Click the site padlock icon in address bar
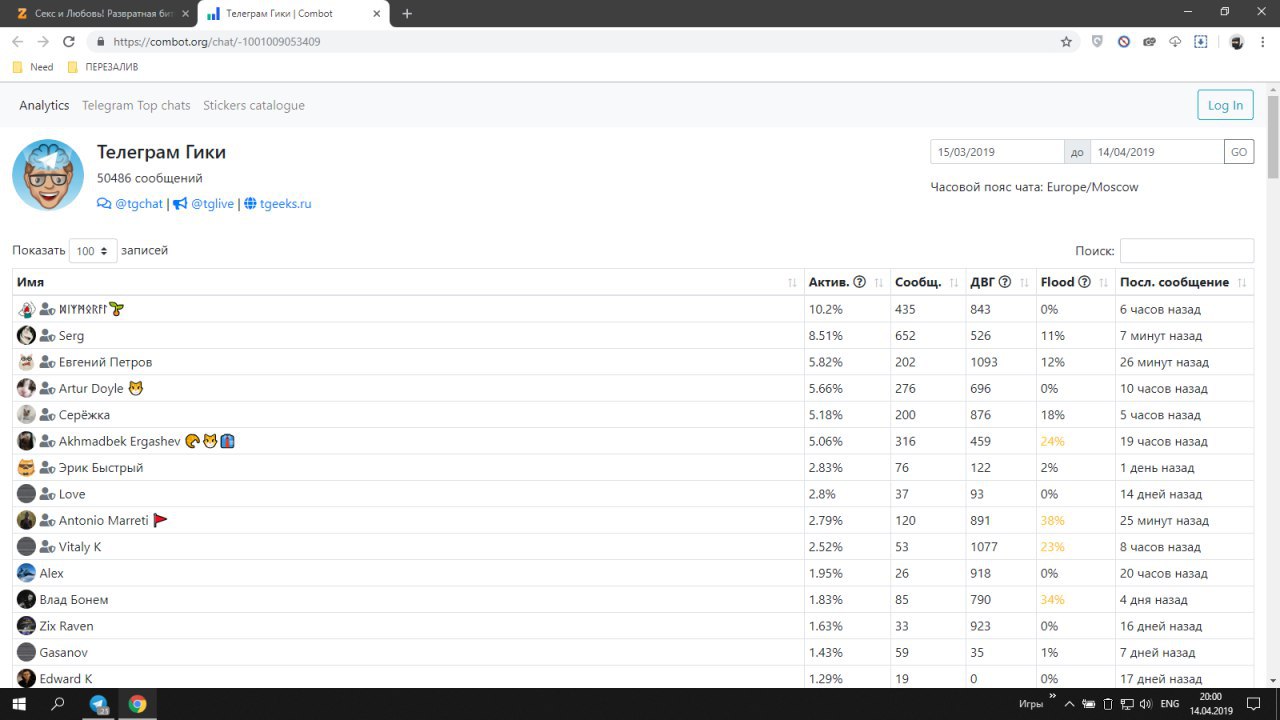1280x720 pixels. coord(100,42)
